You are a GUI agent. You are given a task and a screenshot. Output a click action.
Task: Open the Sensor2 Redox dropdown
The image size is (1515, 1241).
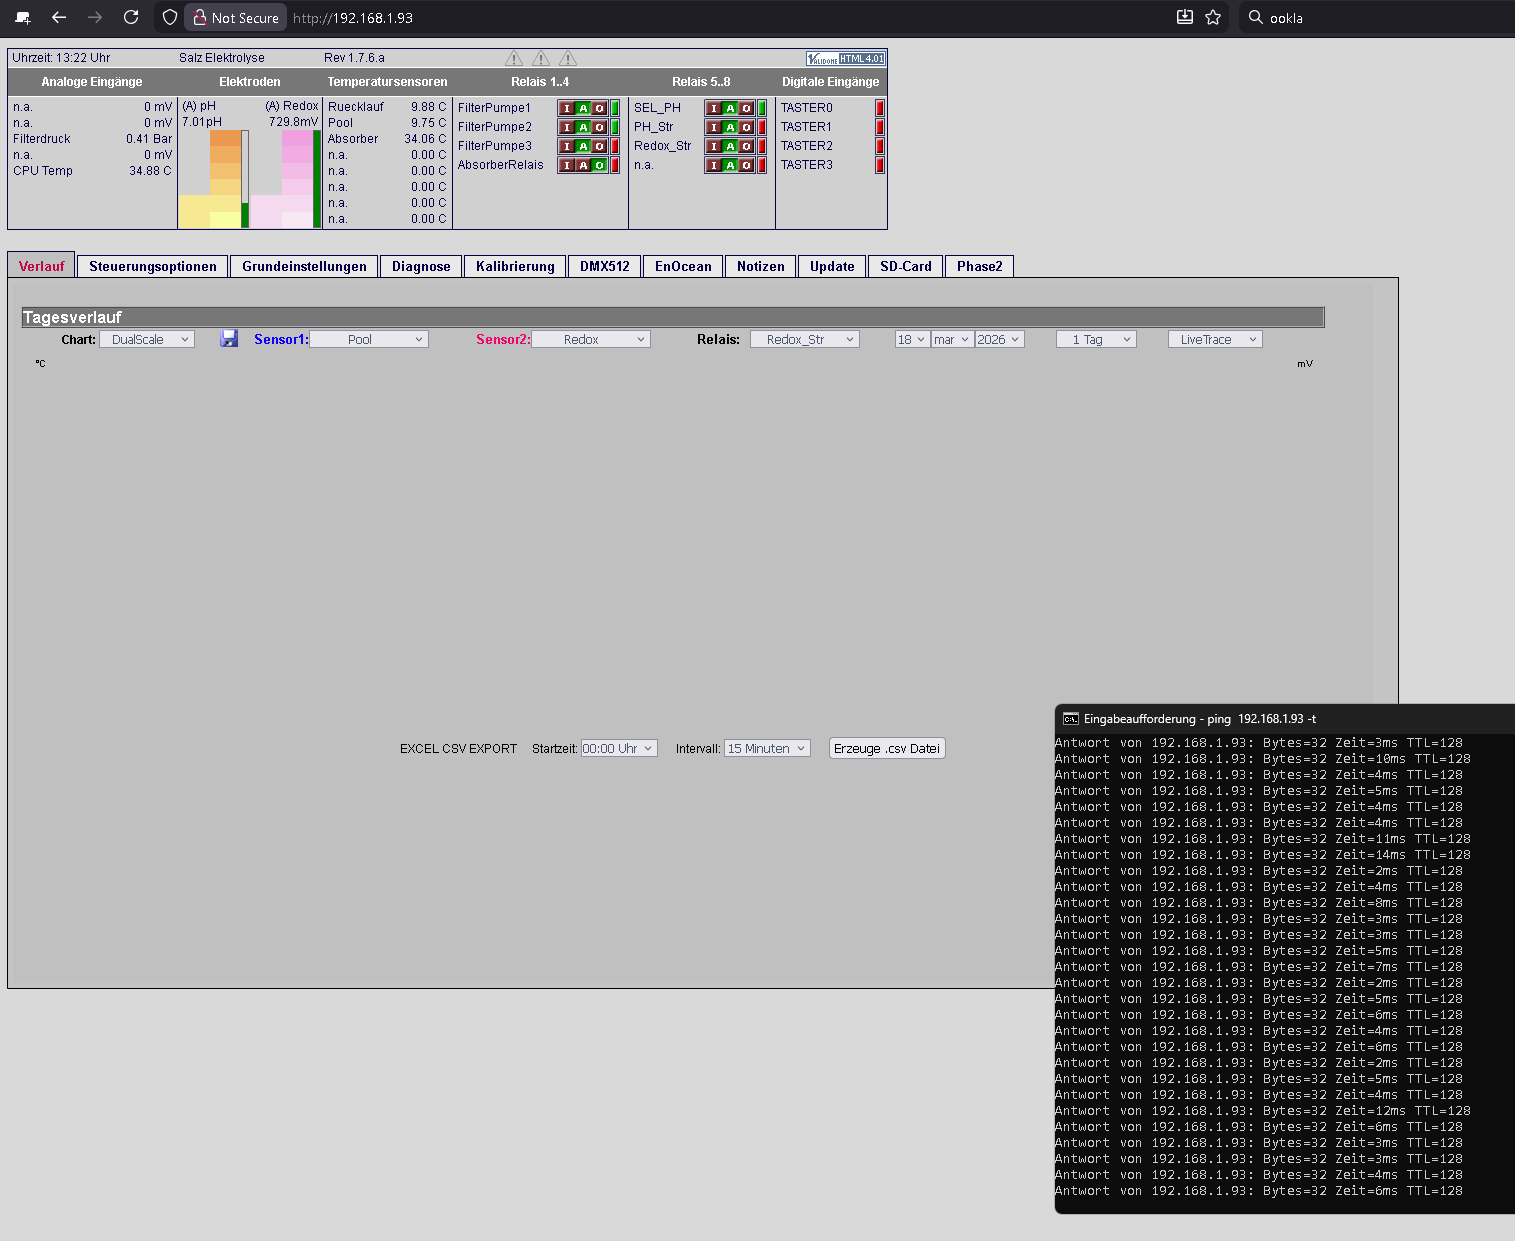point(591,340)
